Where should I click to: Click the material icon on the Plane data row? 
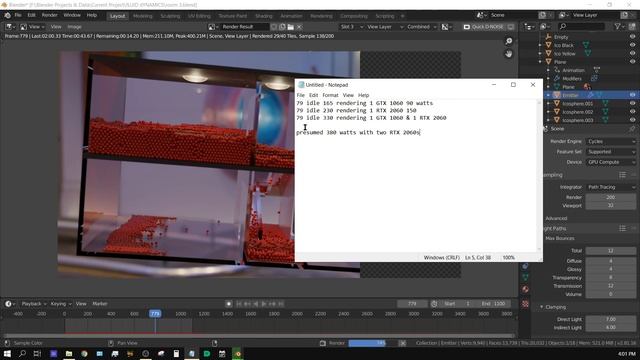(x=587, y=87)
